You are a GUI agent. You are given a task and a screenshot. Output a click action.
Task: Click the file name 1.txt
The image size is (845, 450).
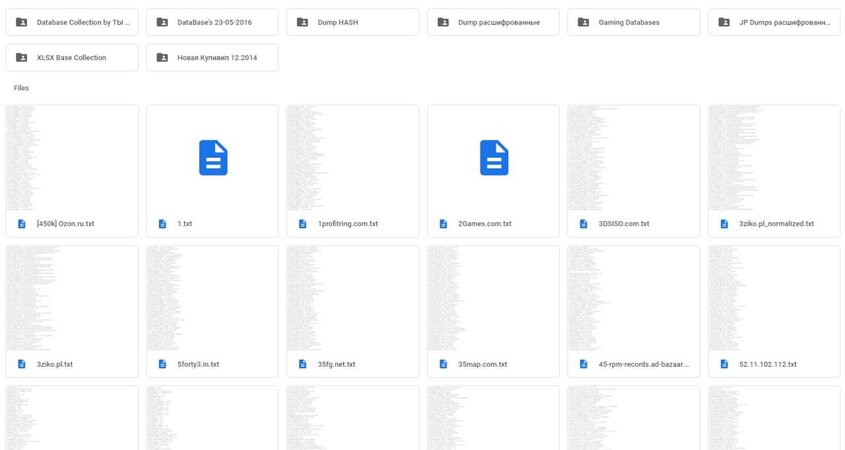click(184, 224)
